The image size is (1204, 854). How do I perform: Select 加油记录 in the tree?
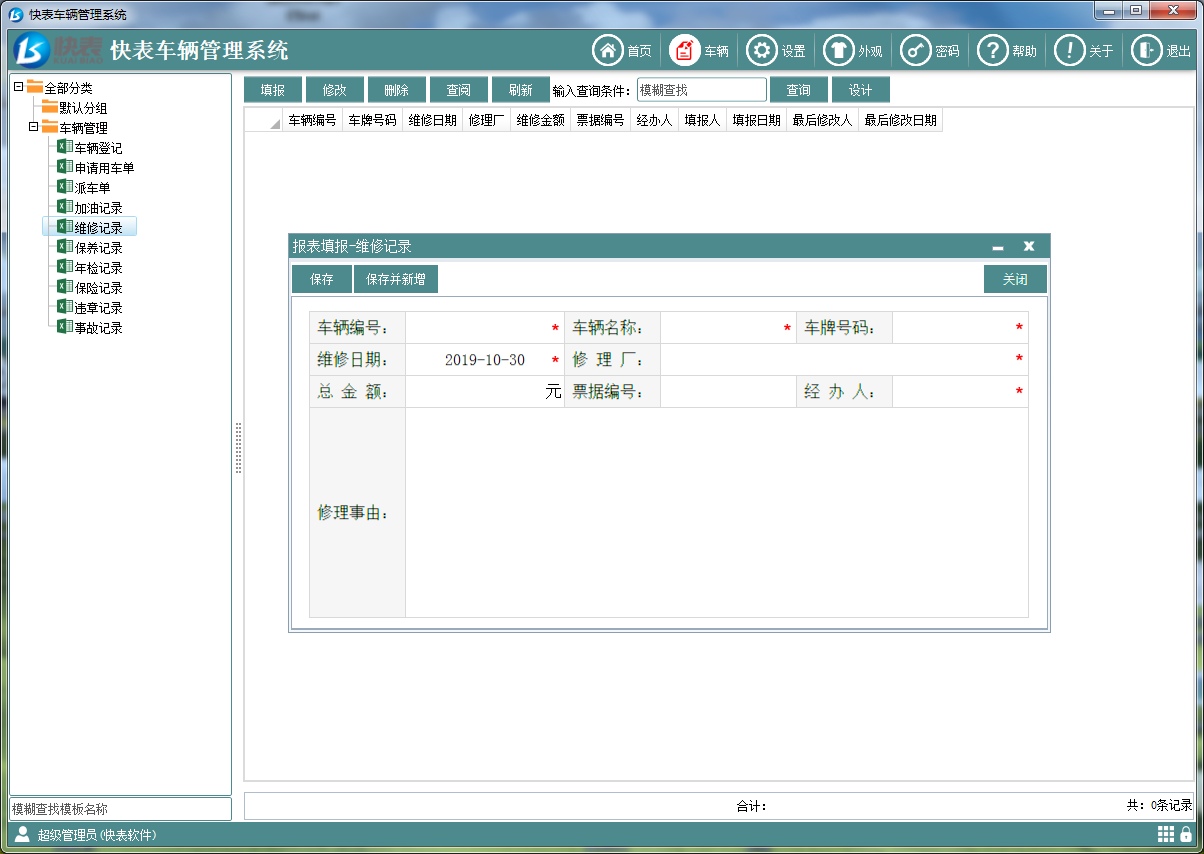point(98,208)
